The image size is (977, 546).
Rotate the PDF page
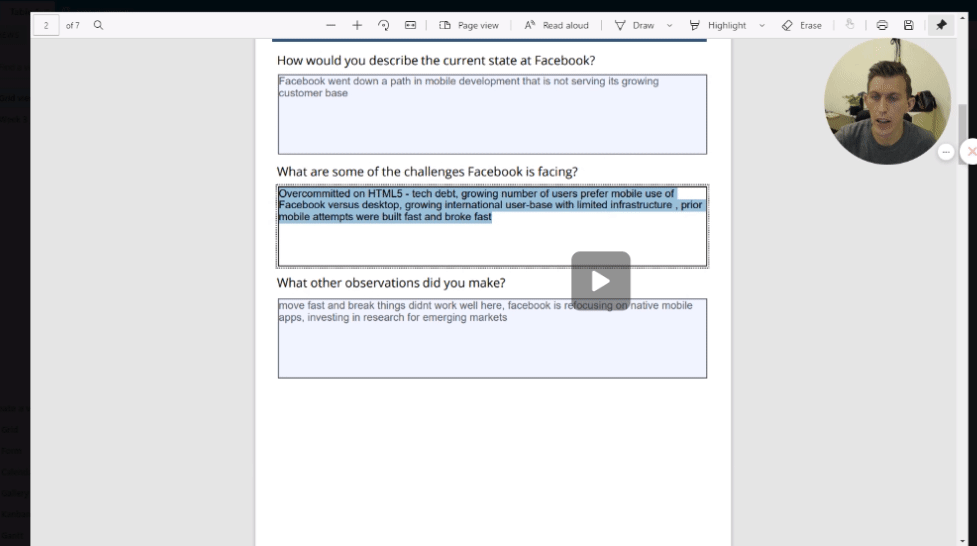coord(384,26)
